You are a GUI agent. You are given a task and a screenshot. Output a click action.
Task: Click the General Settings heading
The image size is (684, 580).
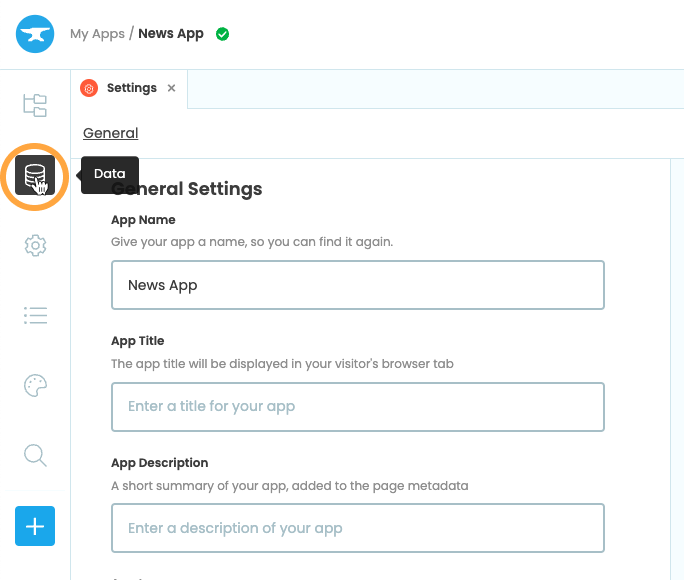click(187, 189)
